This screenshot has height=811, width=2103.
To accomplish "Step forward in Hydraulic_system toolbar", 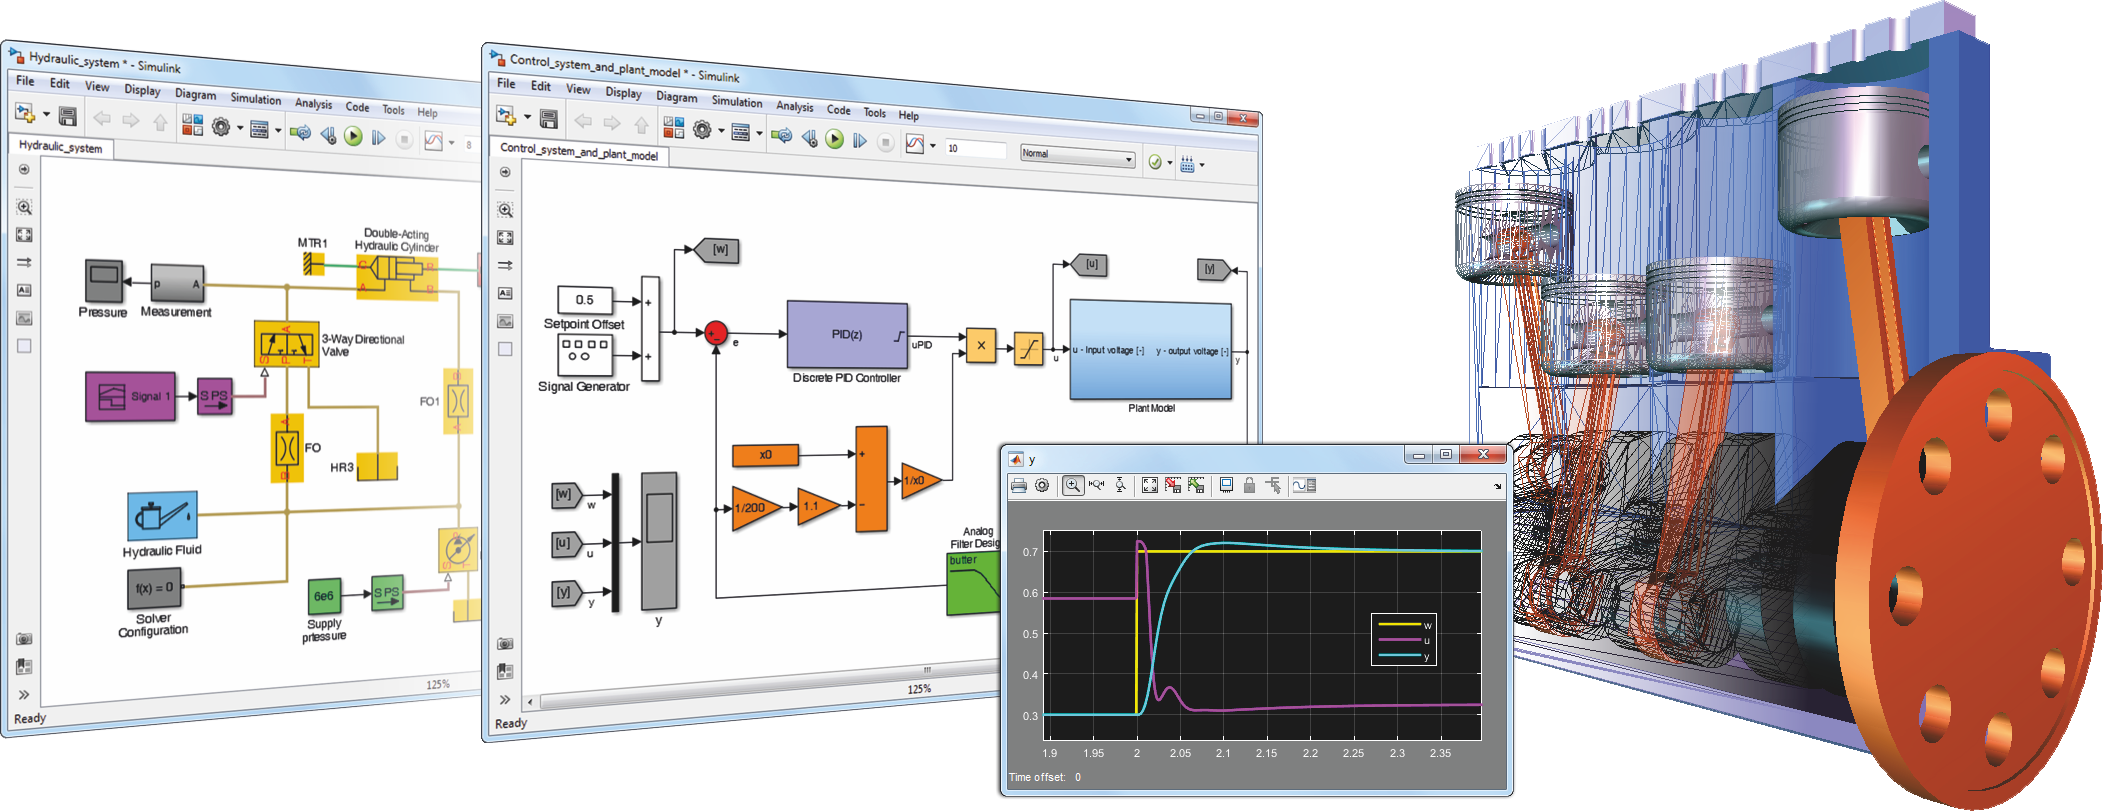I will [378, 138].
